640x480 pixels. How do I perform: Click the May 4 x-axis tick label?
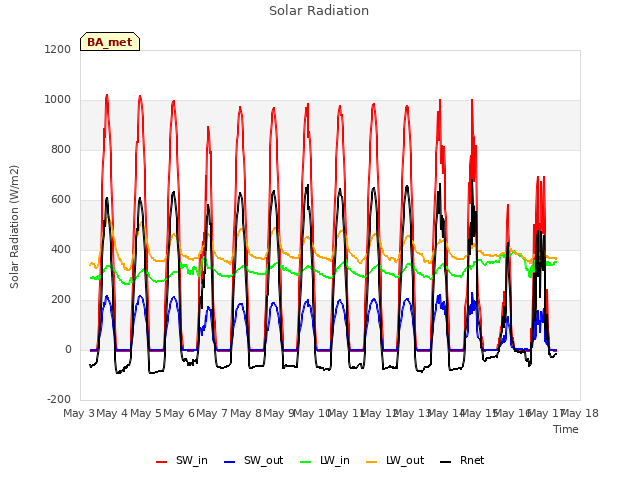click(112, 413)
